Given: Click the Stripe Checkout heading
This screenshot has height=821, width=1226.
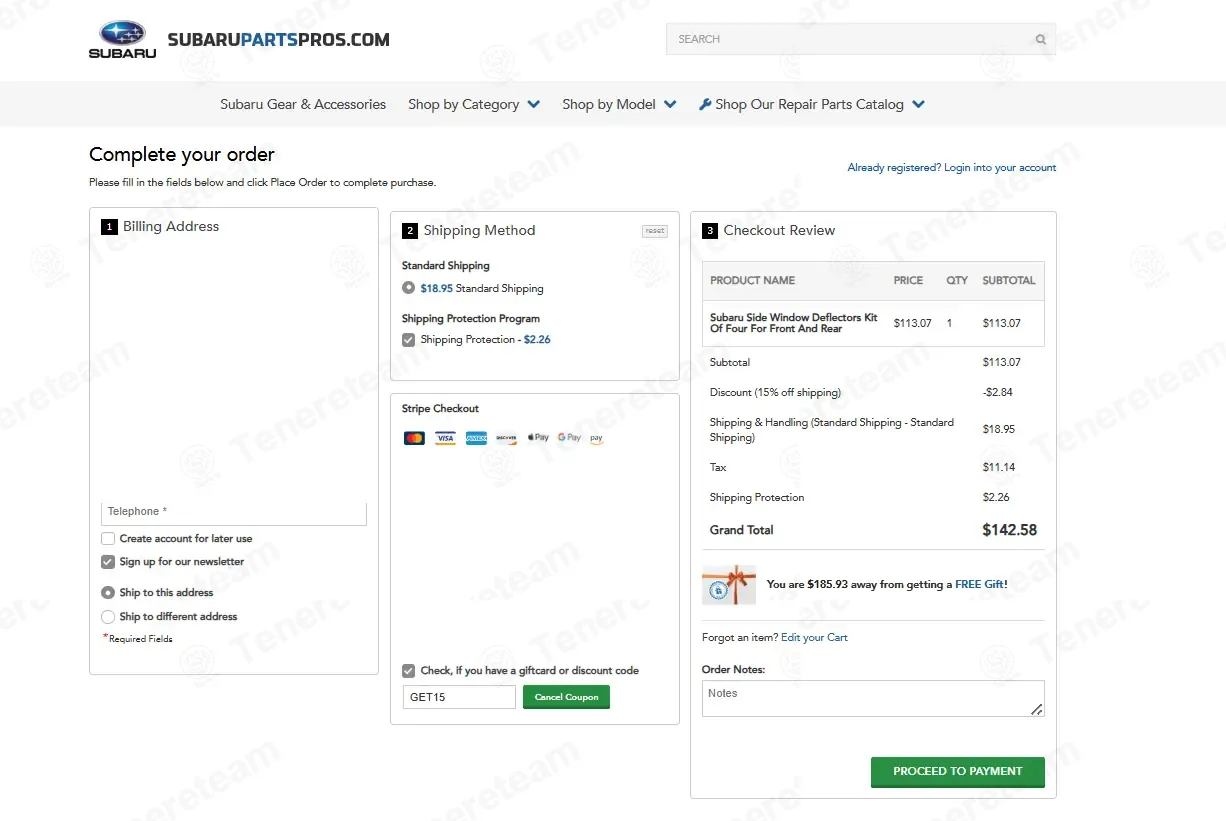Looking at the screenshot, I should click(x=440, y=409).
